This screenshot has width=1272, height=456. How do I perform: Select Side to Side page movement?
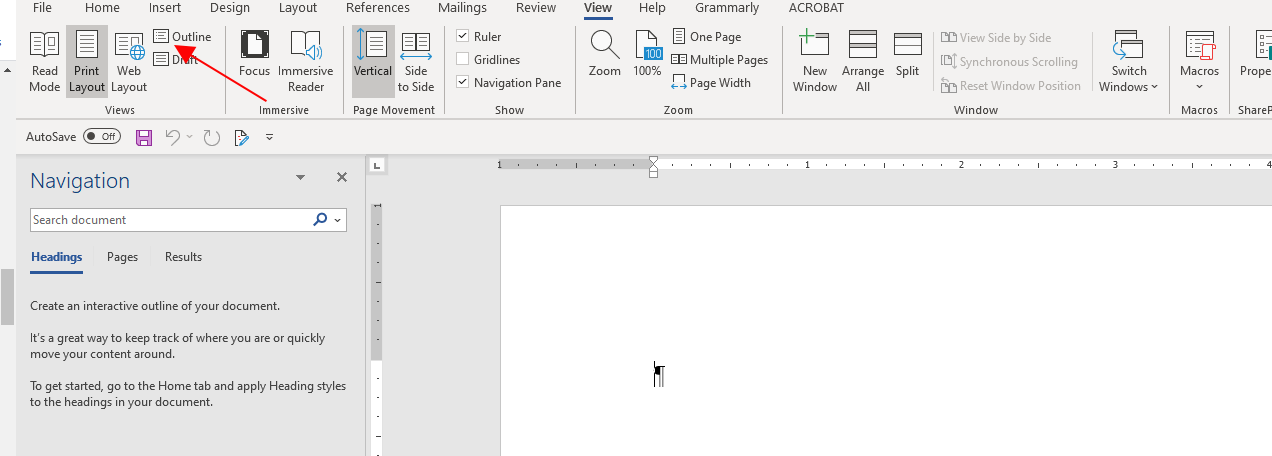(416, 61)
